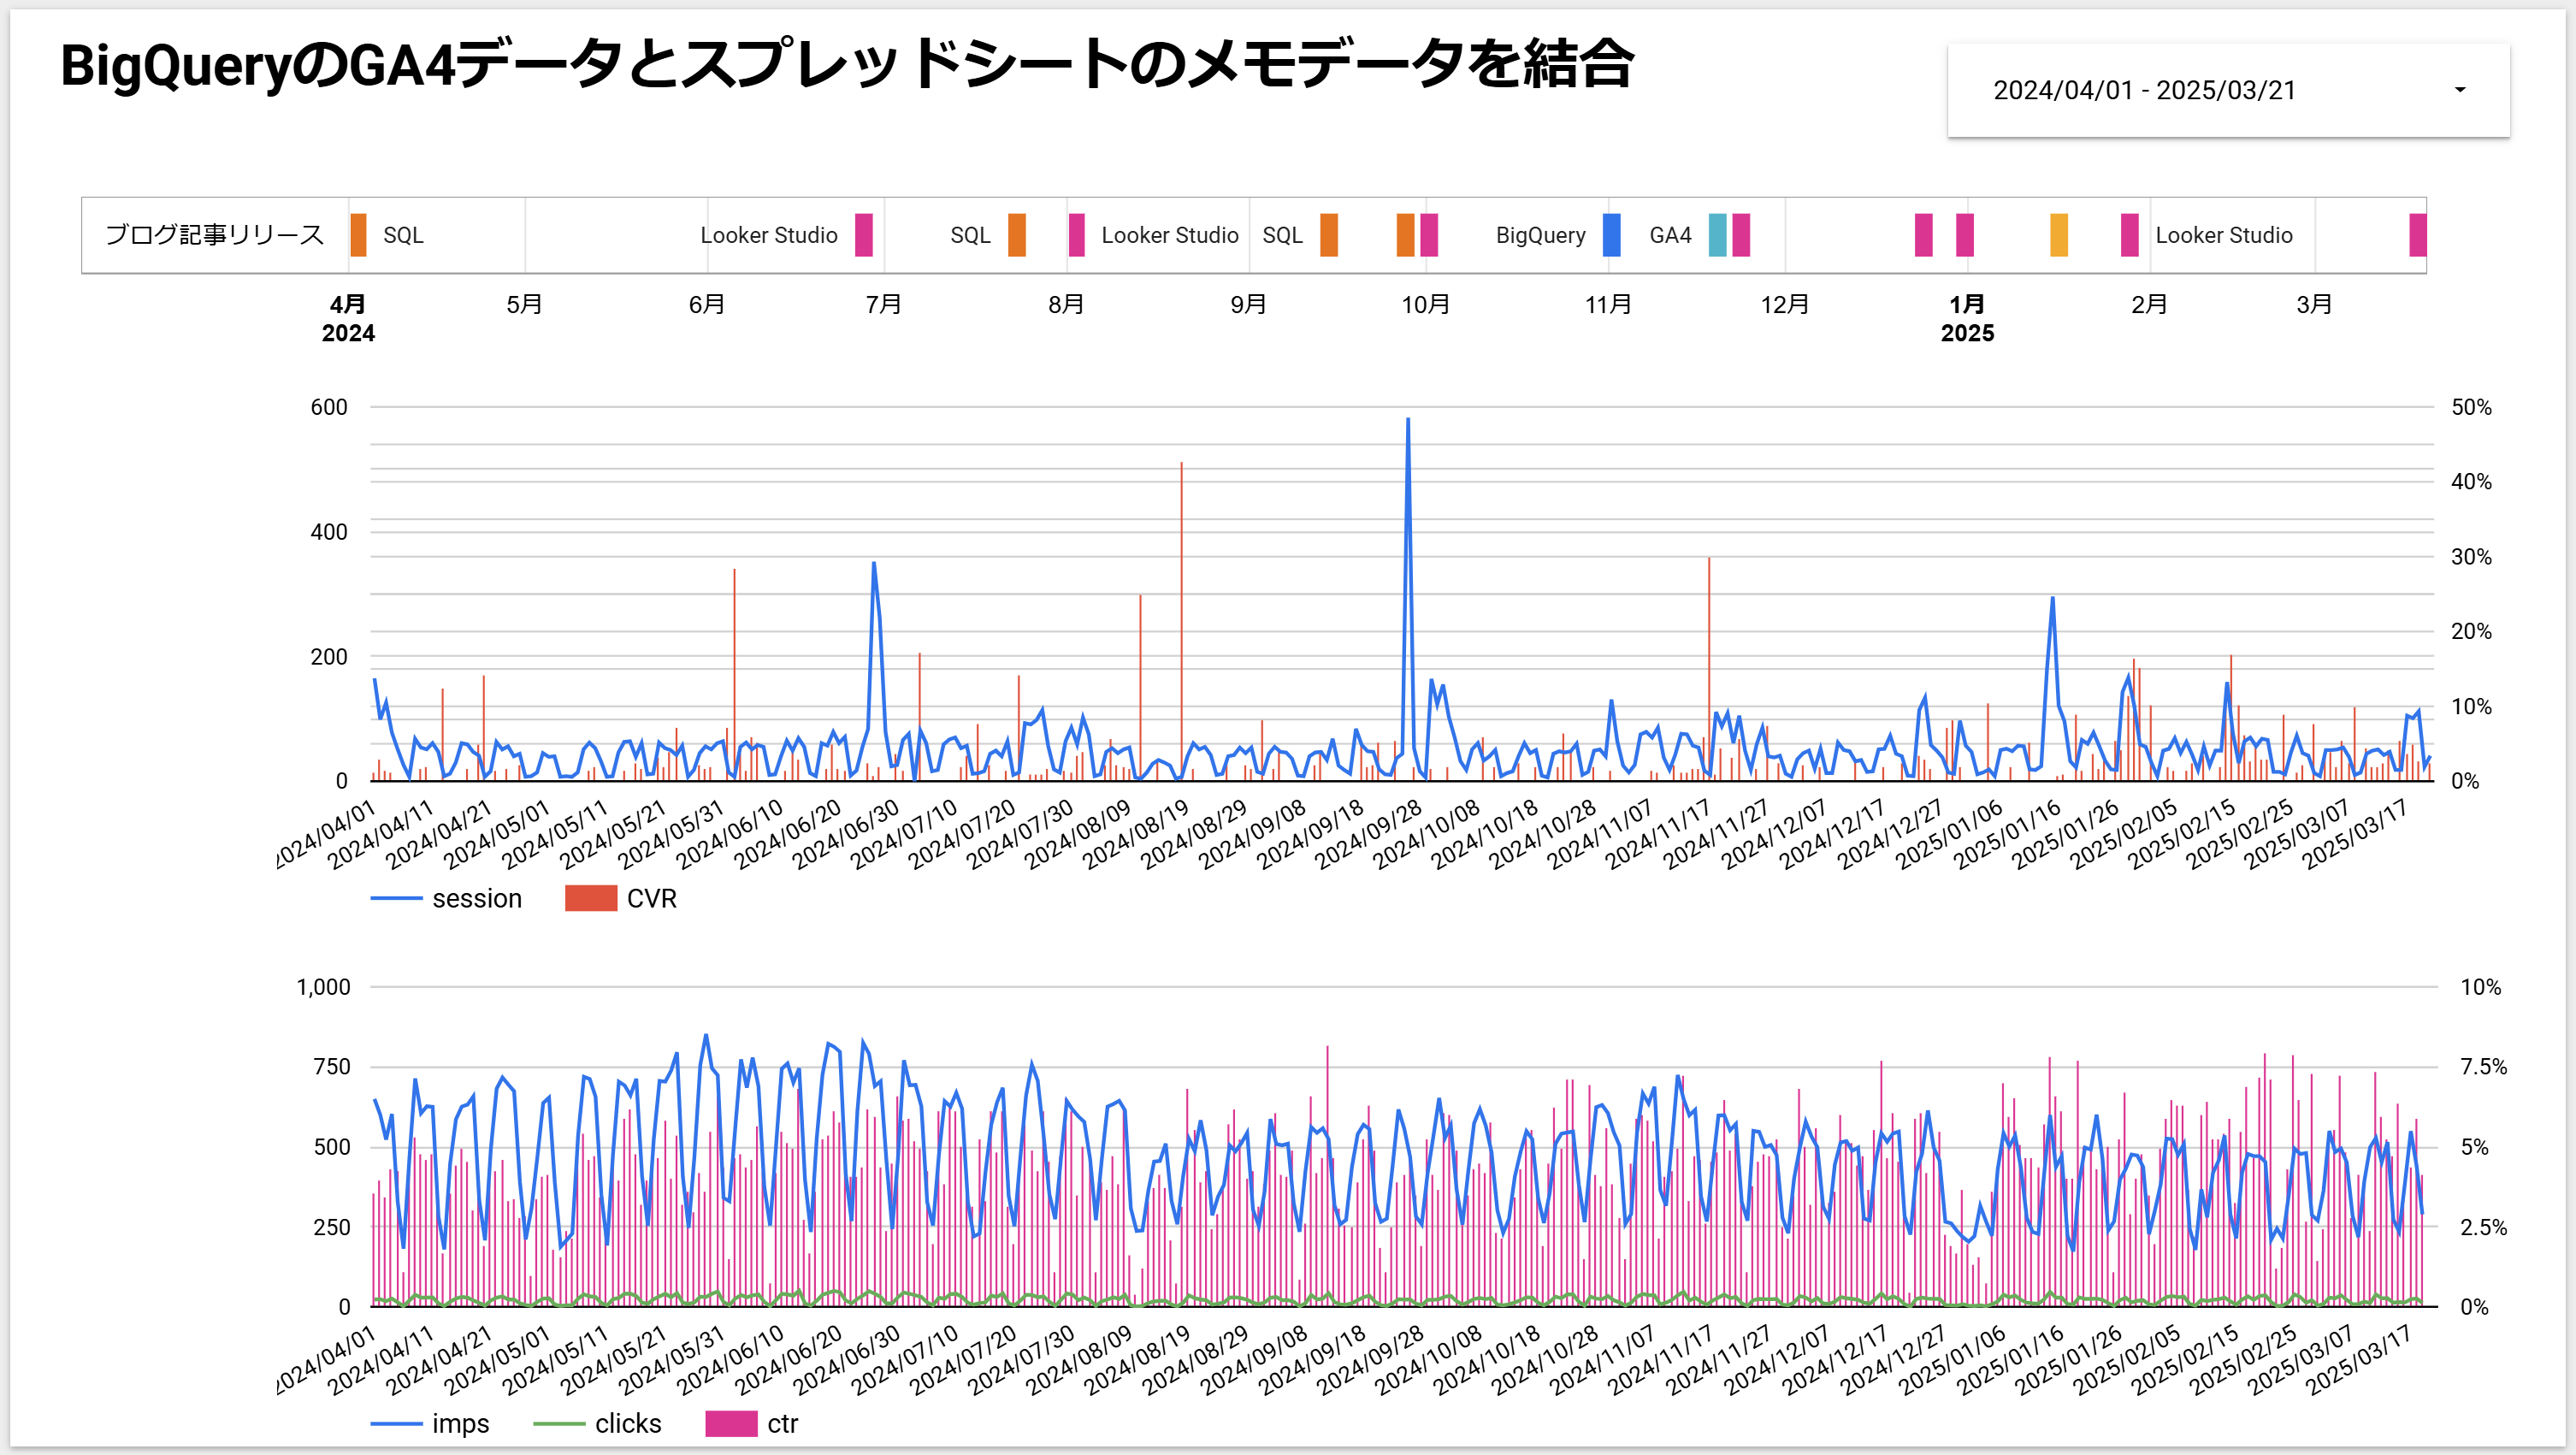This screenshot has height=1455, width=2576.
Task: Toggle the CVR series in the legend
Action: click(x=621, y=898)
